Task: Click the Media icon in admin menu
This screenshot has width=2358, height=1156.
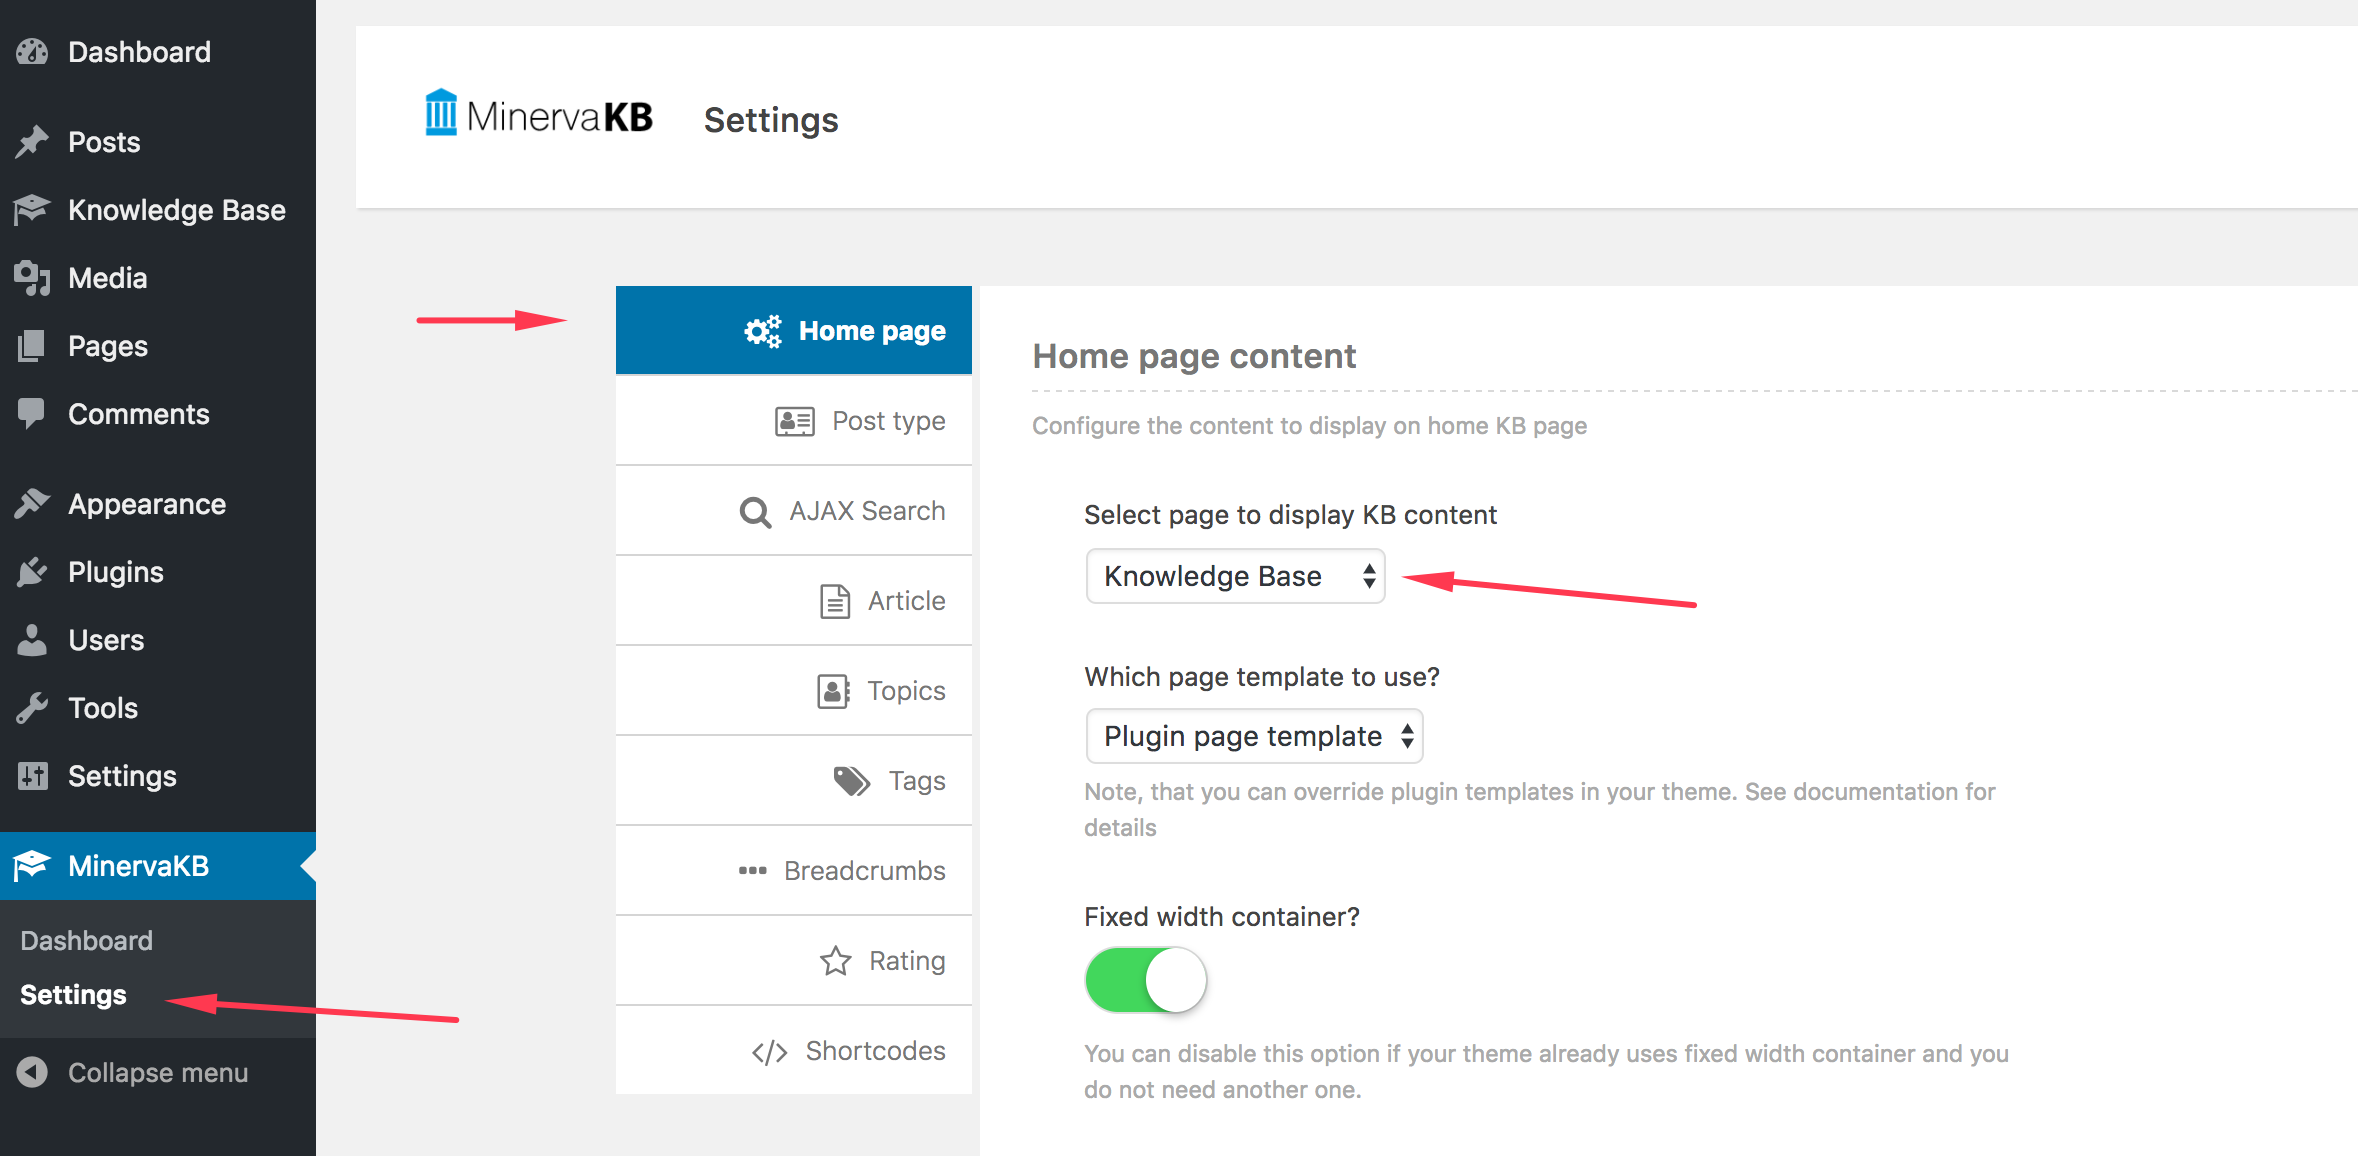Action: [x=32, y=278]
